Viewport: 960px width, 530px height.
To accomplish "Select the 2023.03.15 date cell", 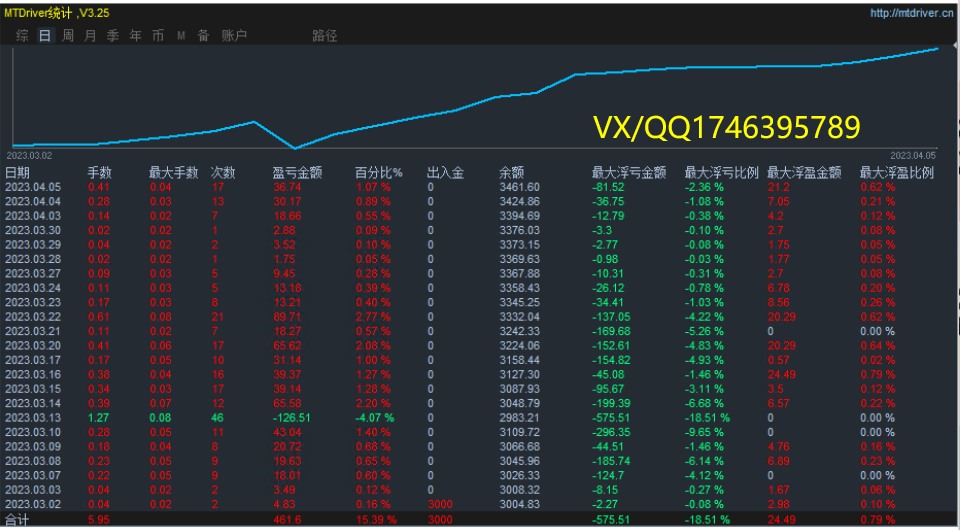I will click(x=33, y=389).
